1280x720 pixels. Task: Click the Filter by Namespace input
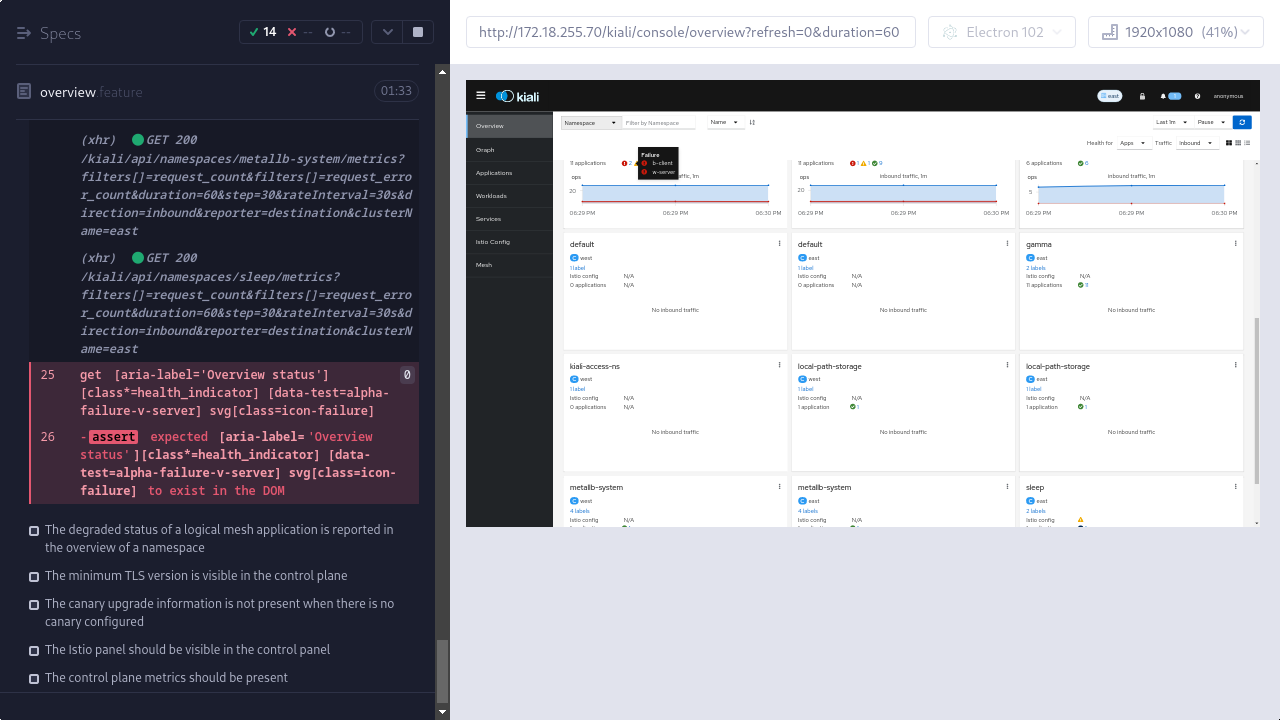[x=659, y=123]
